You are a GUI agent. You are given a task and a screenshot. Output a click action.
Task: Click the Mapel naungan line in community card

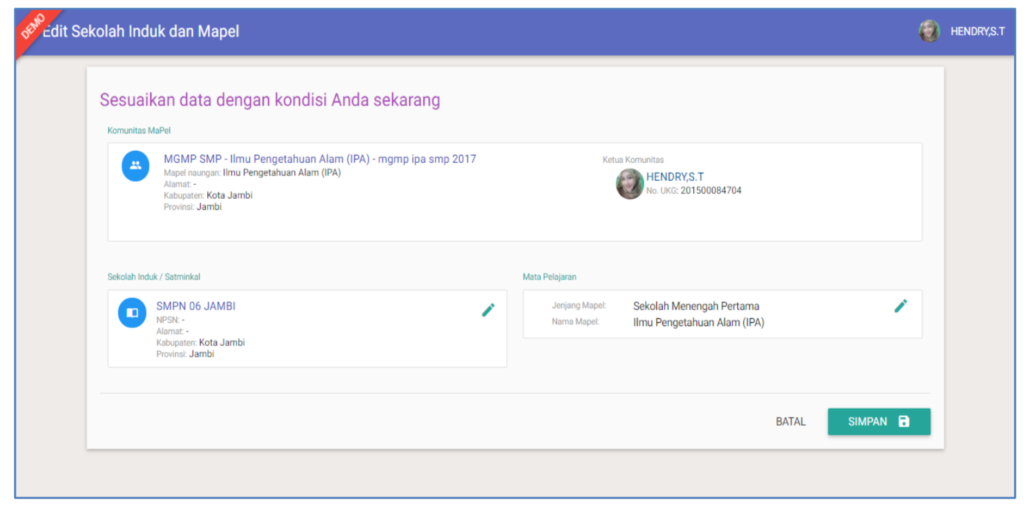pos(252,173)
